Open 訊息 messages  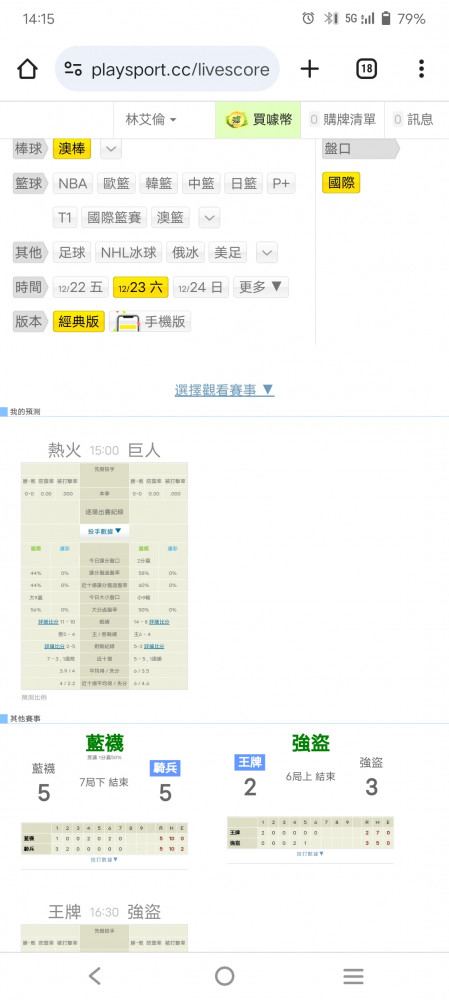(x=413, y=119)
